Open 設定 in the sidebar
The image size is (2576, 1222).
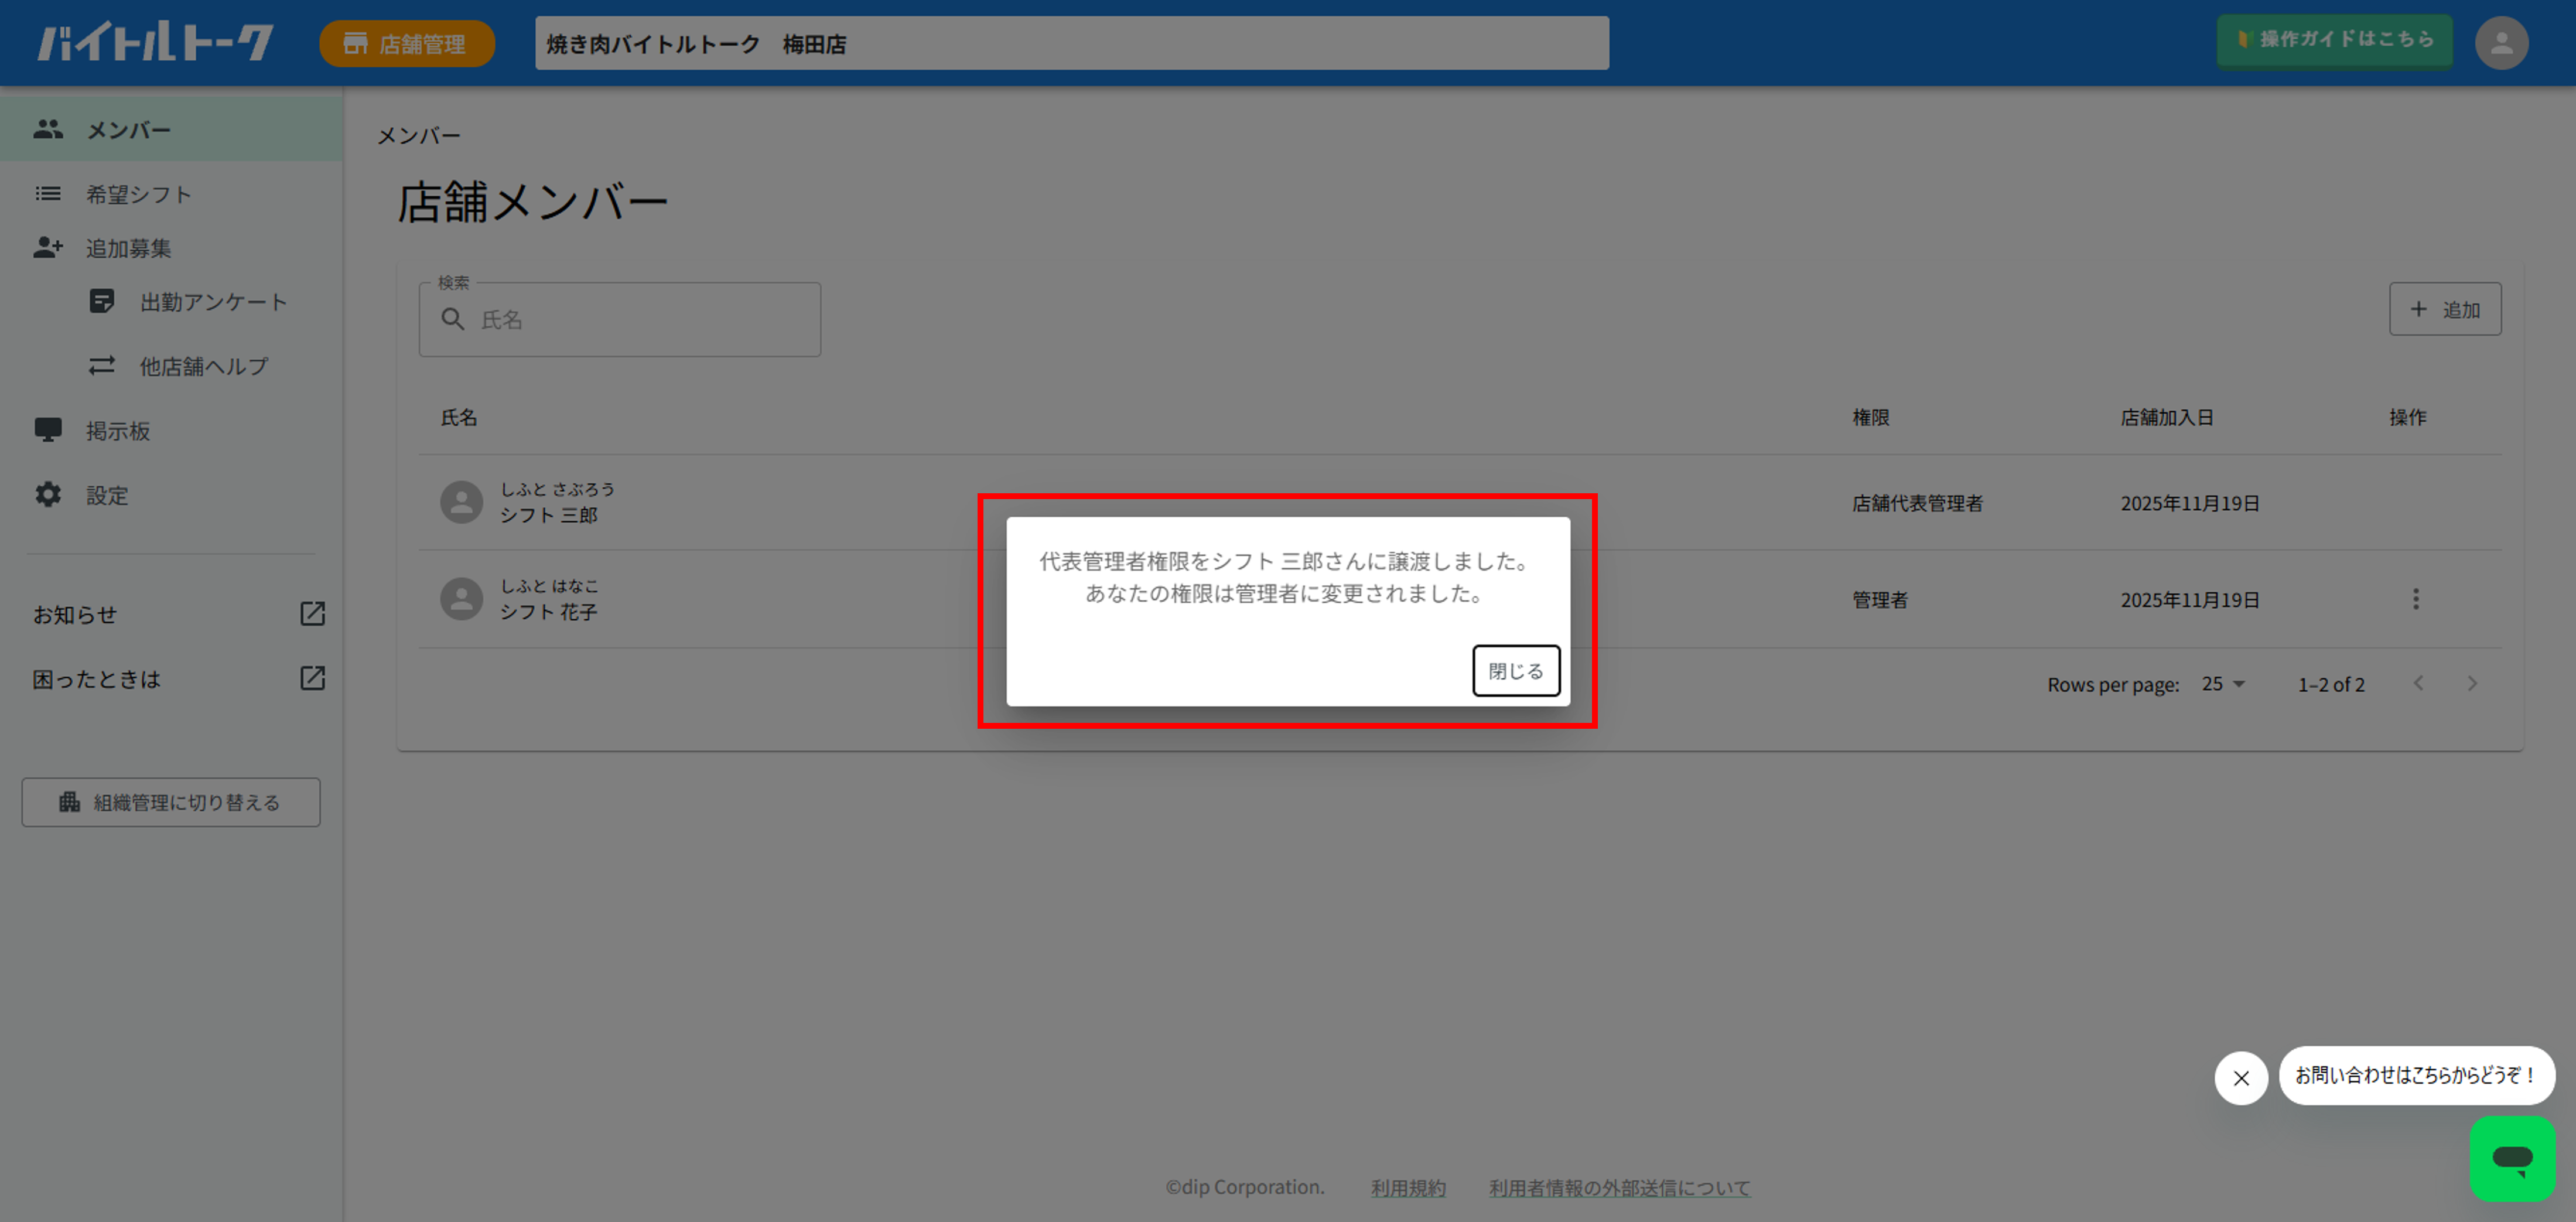point(171,495)
